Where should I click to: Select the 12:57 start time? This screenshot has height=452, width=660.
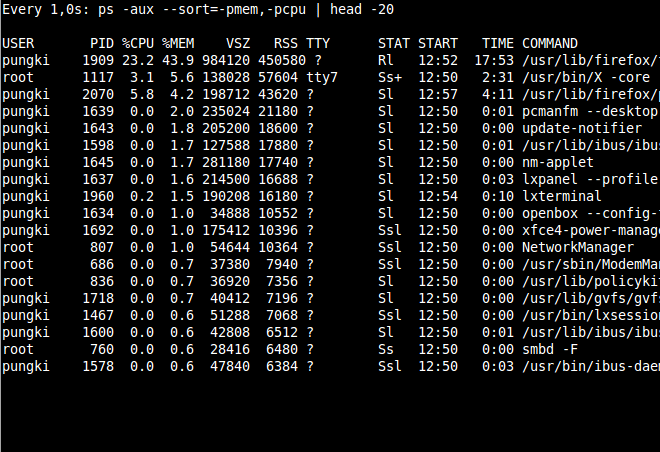pos(437,95)
